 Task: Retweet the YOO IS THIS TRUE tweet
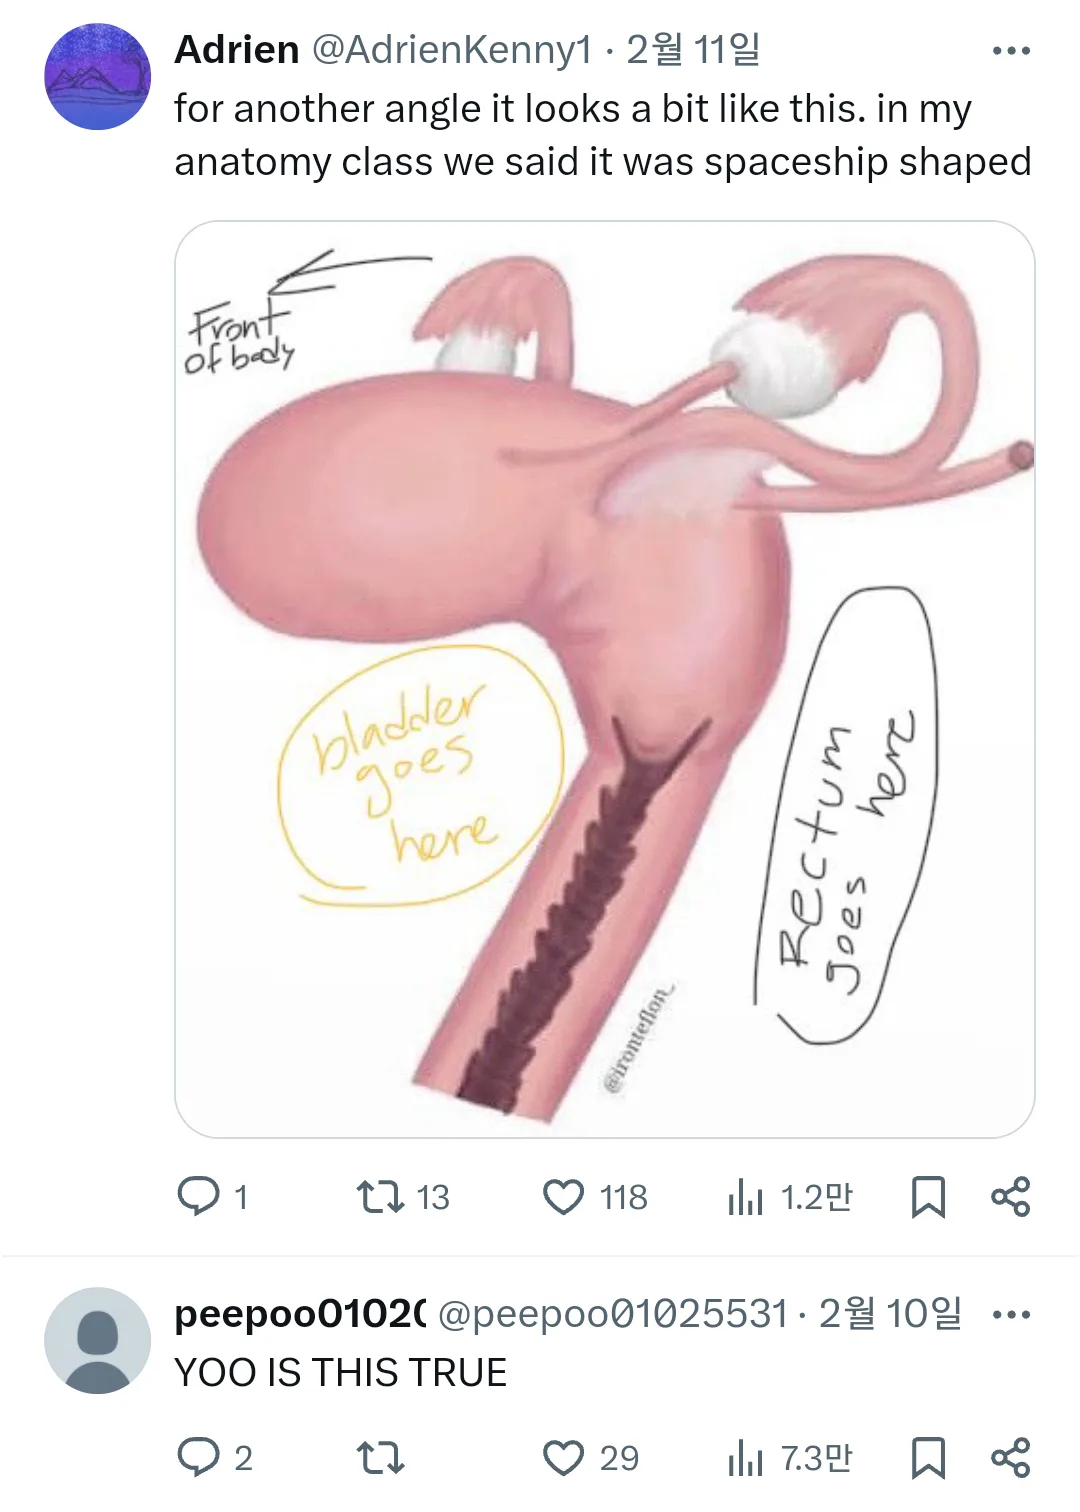380,1457
